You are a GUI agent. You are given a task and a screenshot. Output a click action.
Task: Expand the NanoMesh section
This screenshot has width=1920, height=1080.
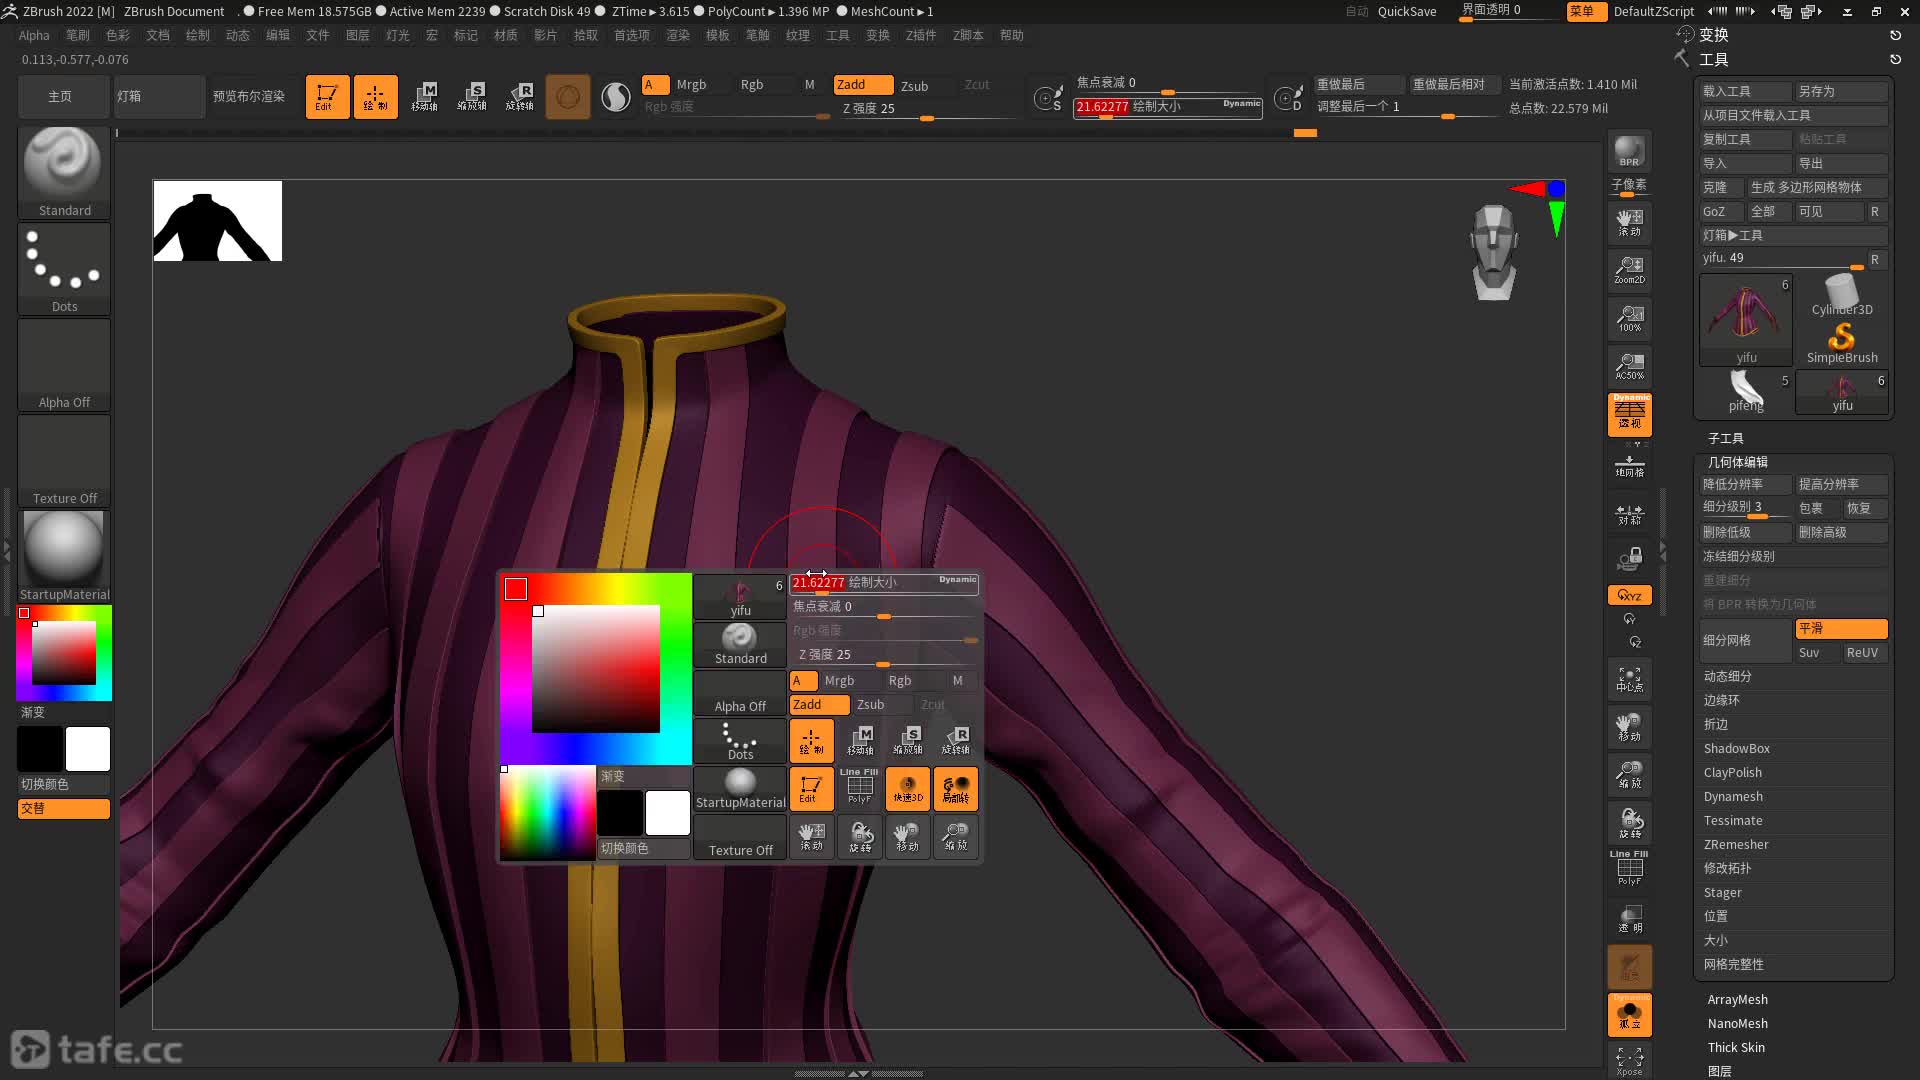(x=1737, y=1023)
